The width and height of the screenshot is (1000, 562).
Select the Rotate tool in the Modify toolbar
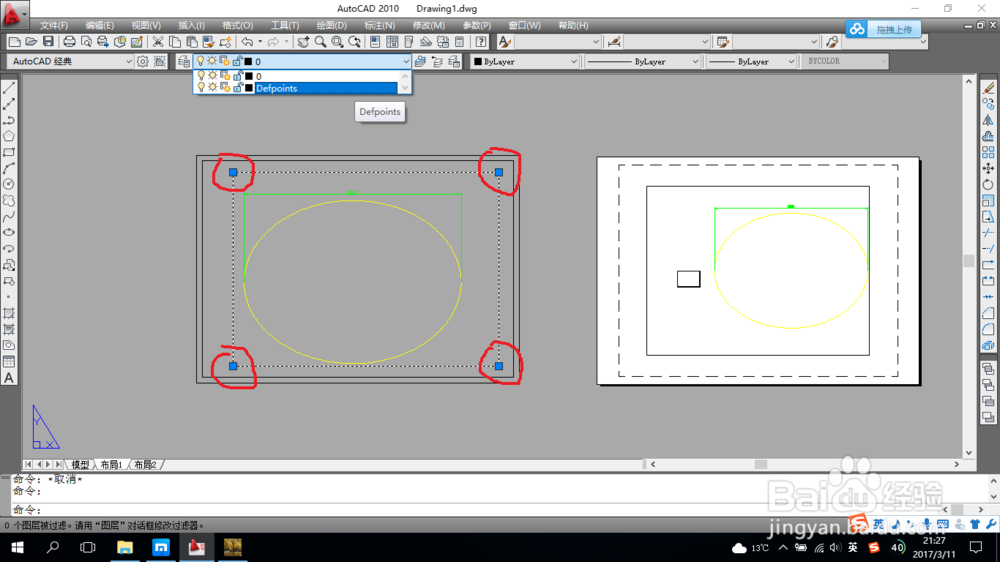coord(988,184)
